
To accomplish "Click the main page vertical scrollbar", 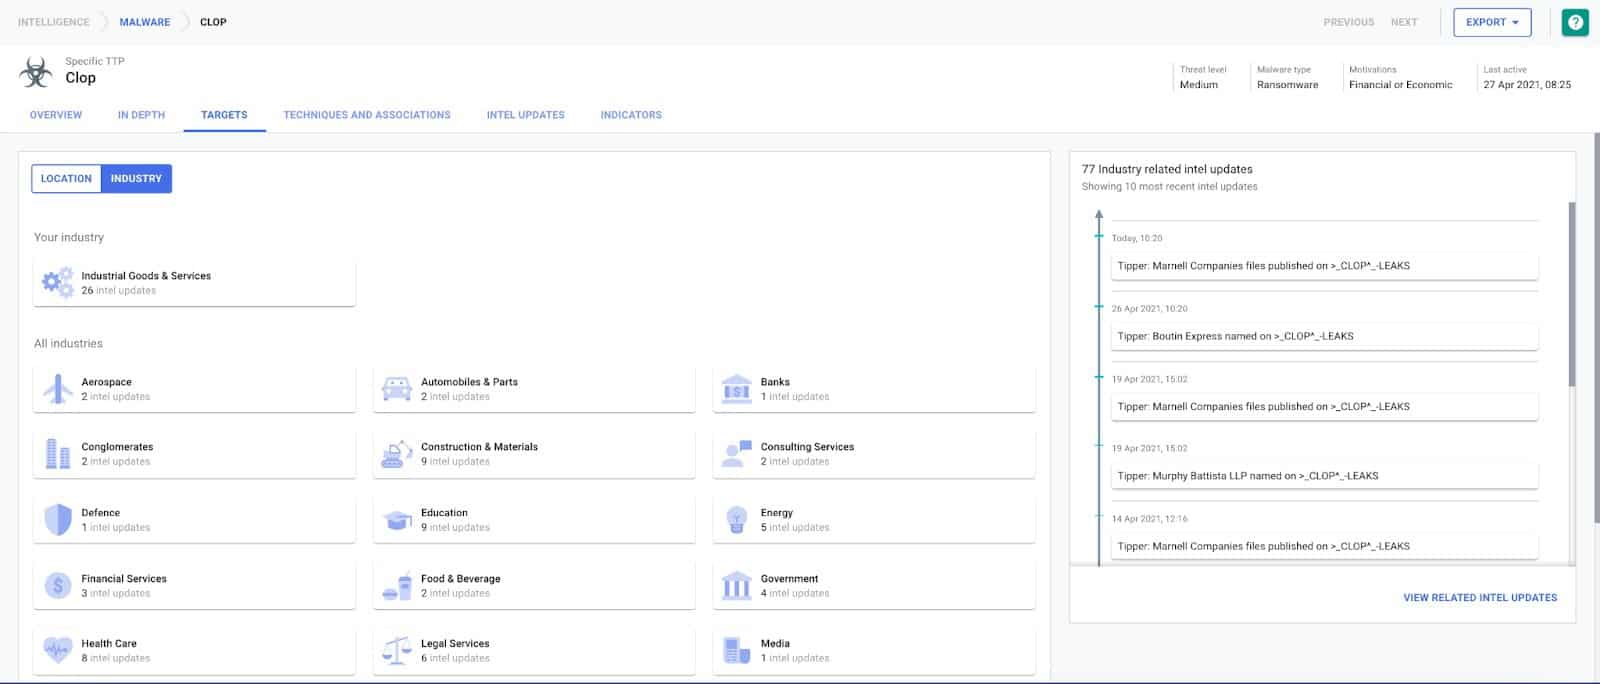I will point(1597,328).
